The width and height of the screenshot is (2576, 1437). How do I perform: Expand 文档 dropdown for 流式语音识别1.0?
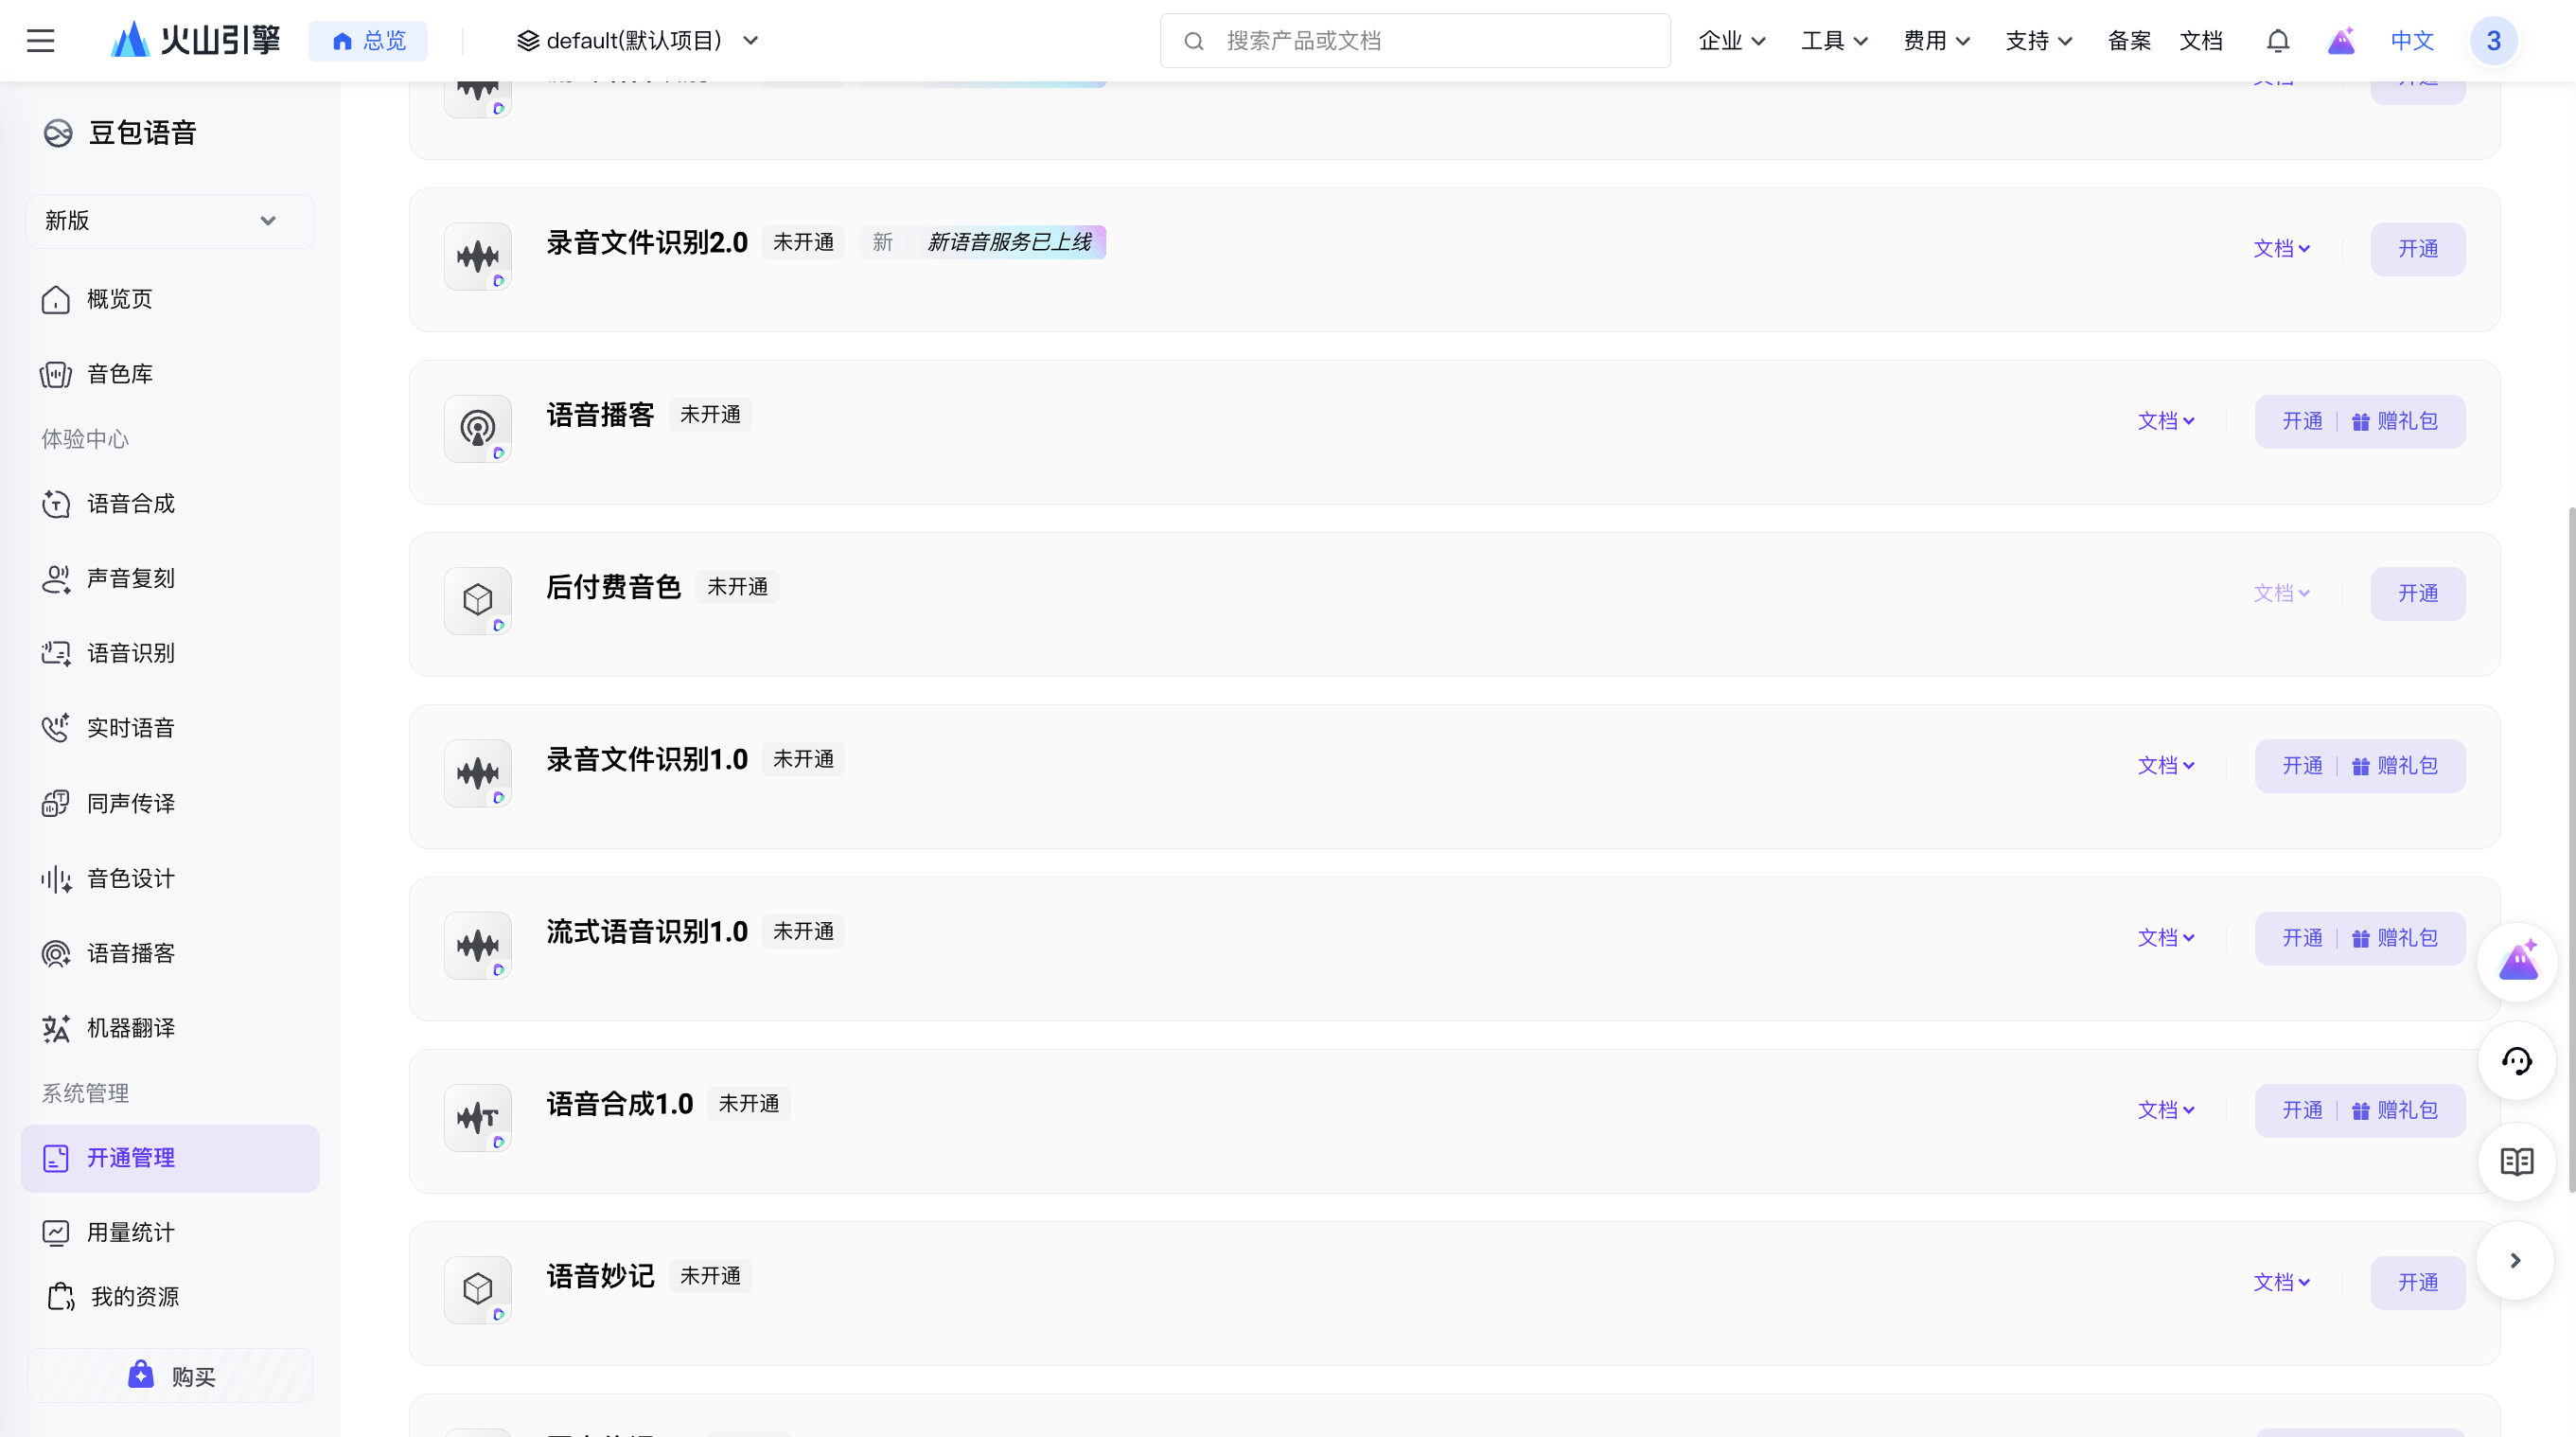[2166, 938]
